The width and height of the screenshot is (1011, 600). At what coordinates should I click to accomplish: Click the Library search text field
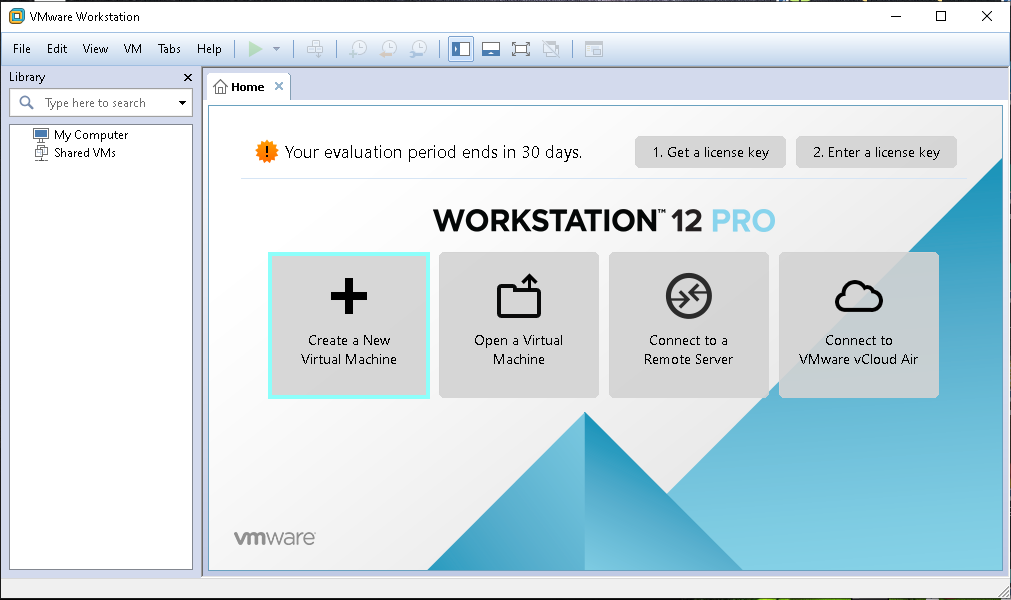(103, 103)
